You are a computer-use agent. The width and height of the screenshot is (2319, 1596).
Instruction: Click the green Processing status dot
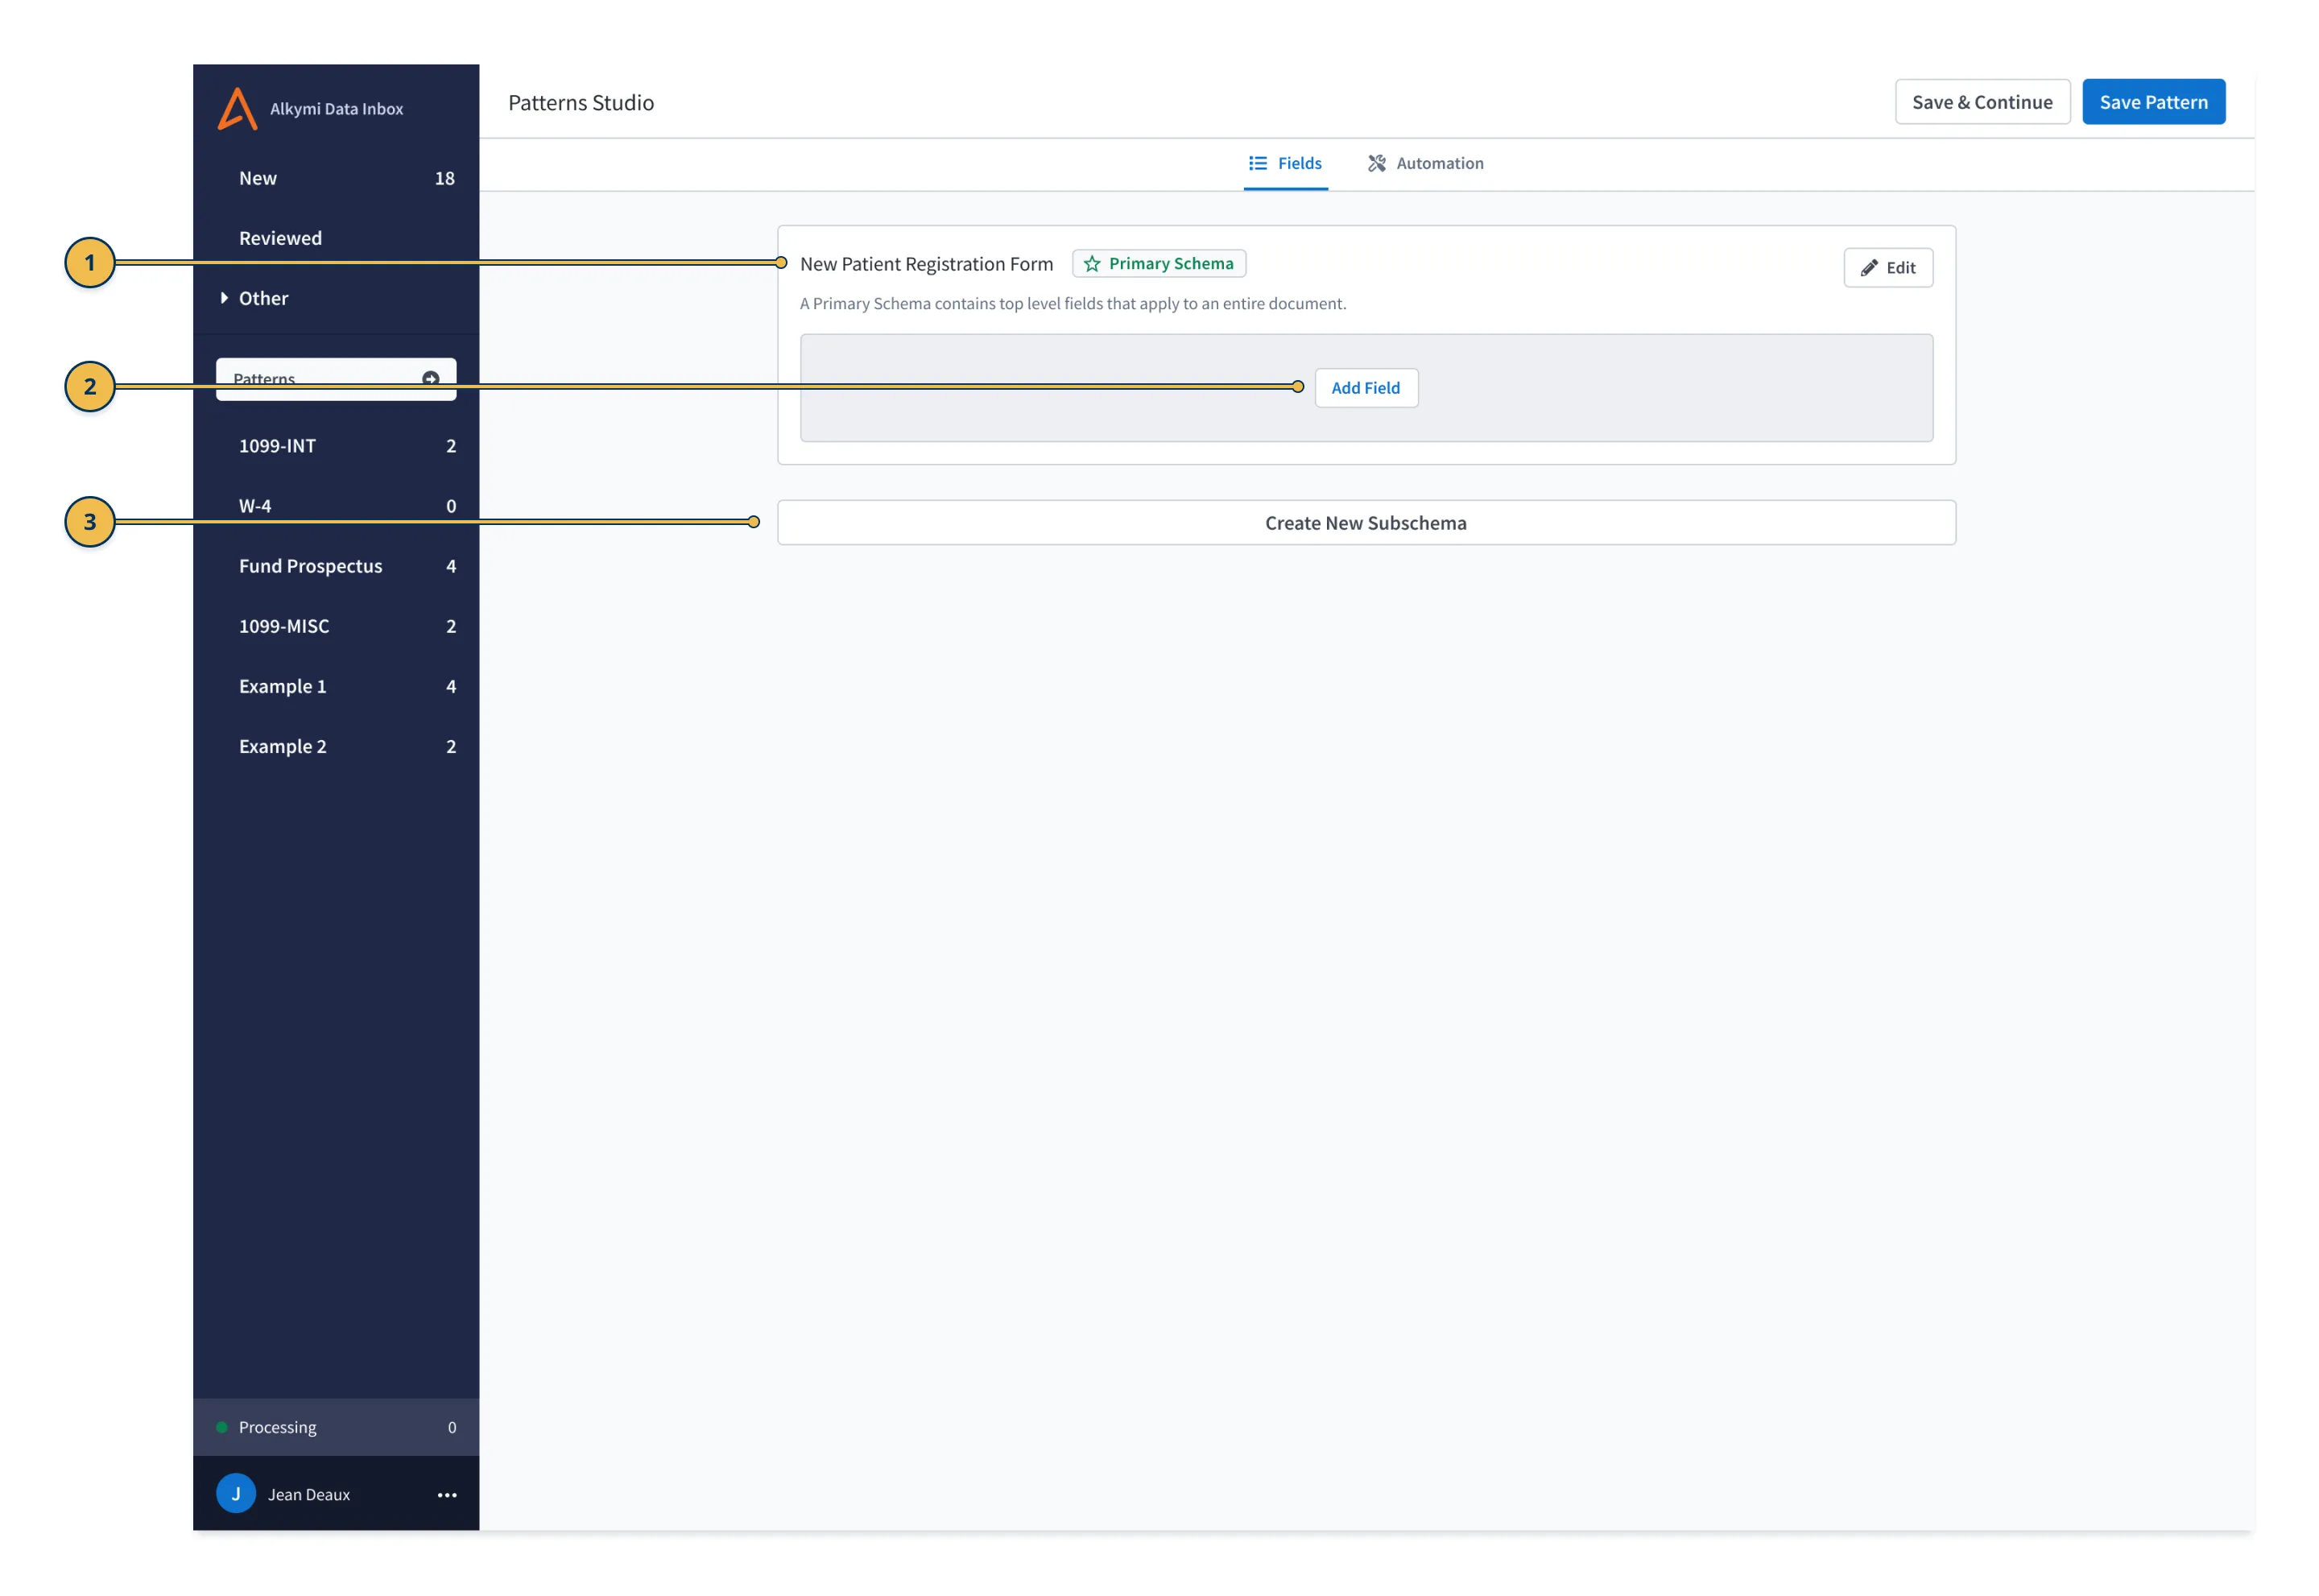pyautogui.click(x=222, y=1427)
